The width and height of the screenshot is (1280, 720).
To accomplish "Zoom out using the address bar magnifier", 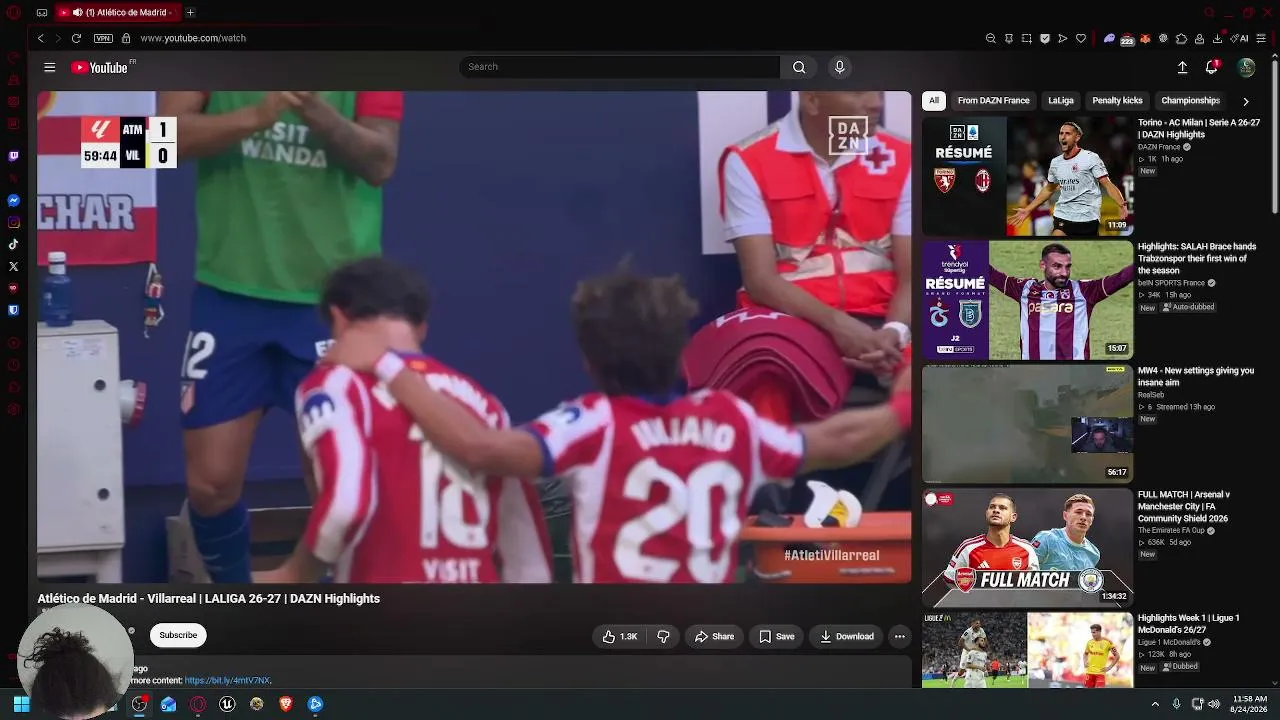I will pyautogui.click(x=991, y=38).
